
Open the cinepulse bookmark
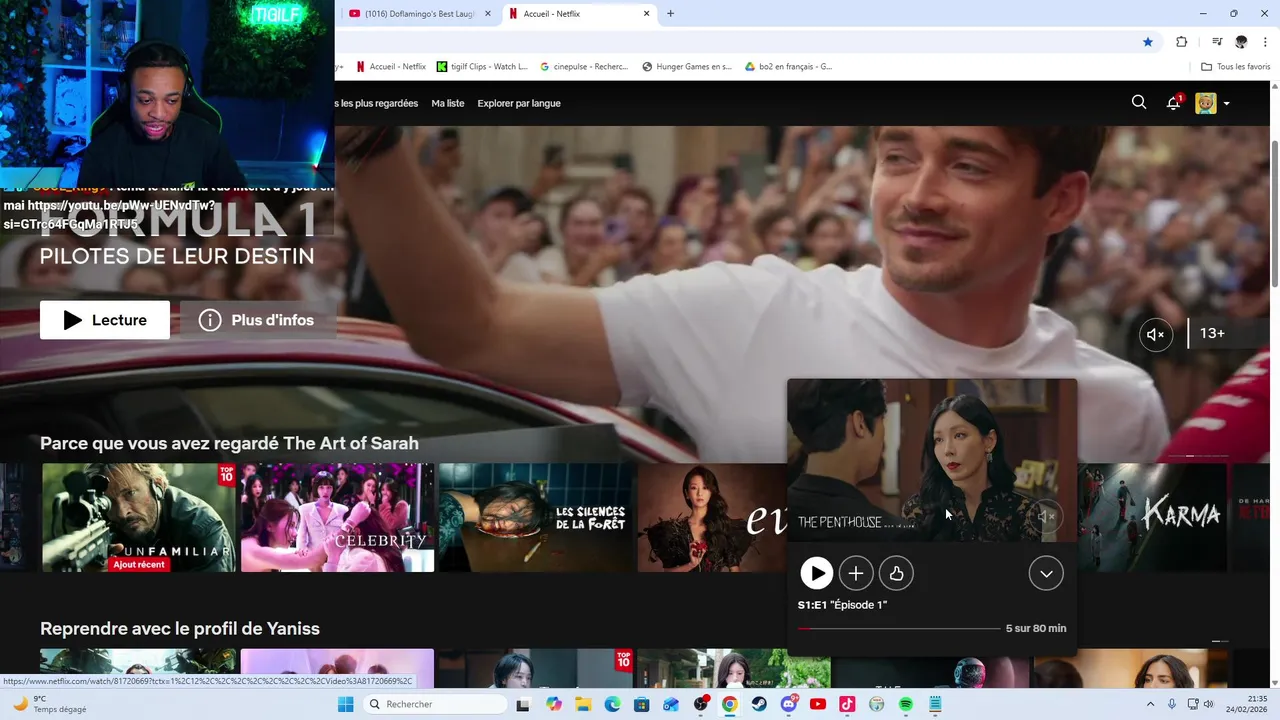(x=584, y=67)
